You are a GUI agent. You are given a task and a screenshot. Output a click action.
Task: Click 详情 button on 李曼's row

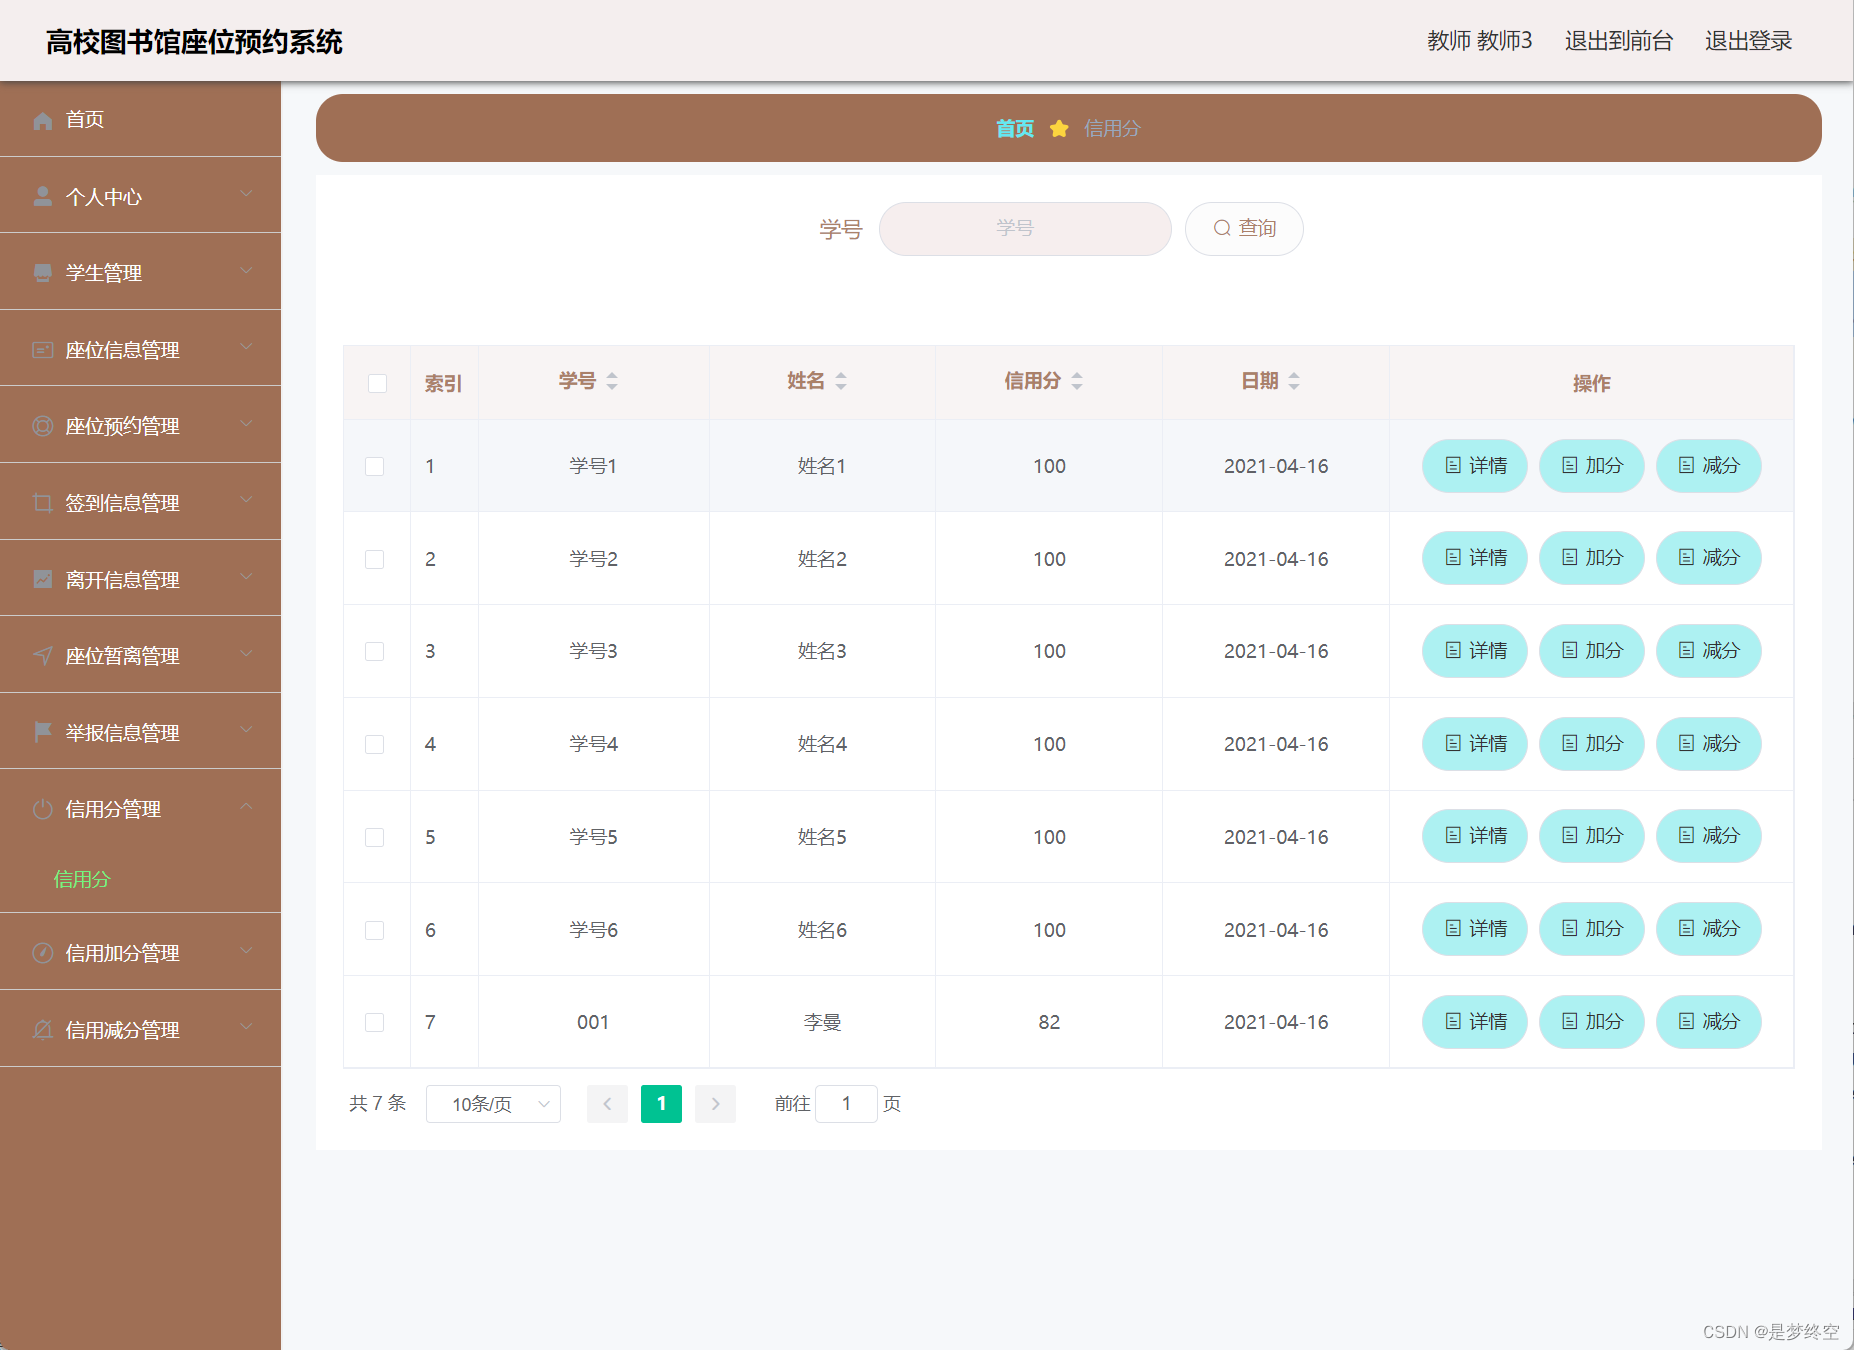[x=1474, y=1022]
